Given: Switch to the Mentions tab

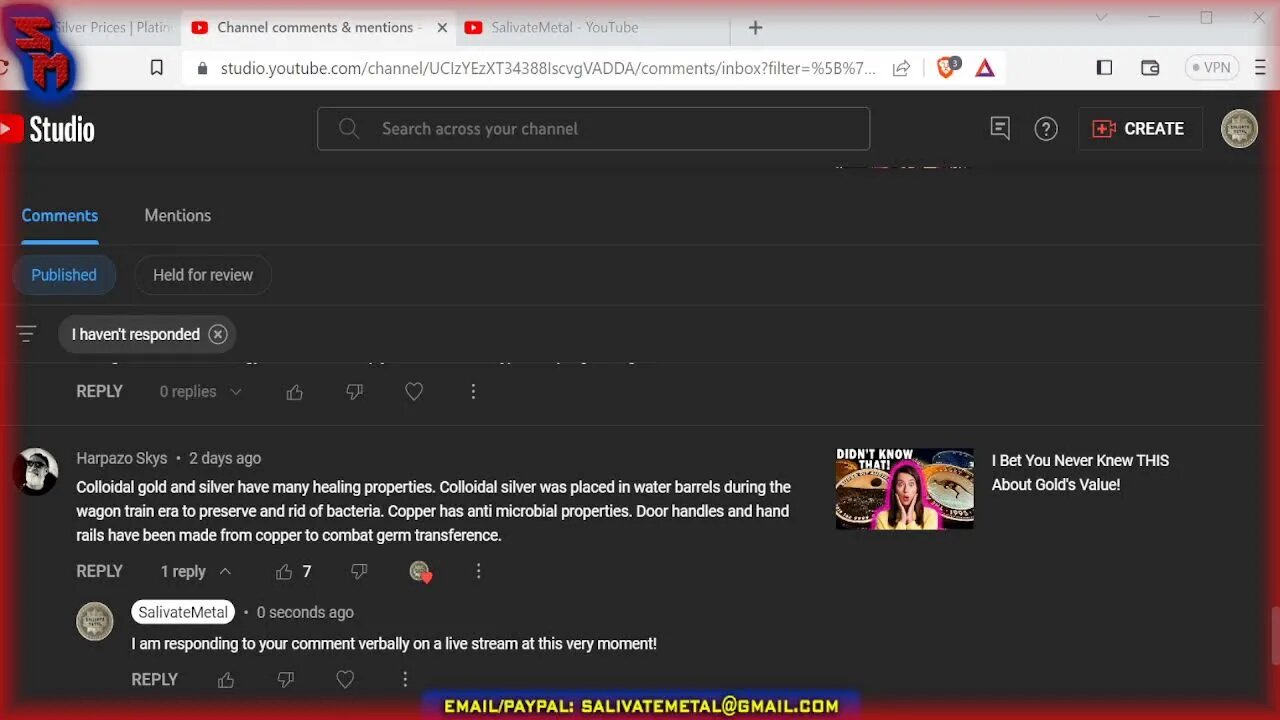Looking at the screenshot, I should 177,215.
